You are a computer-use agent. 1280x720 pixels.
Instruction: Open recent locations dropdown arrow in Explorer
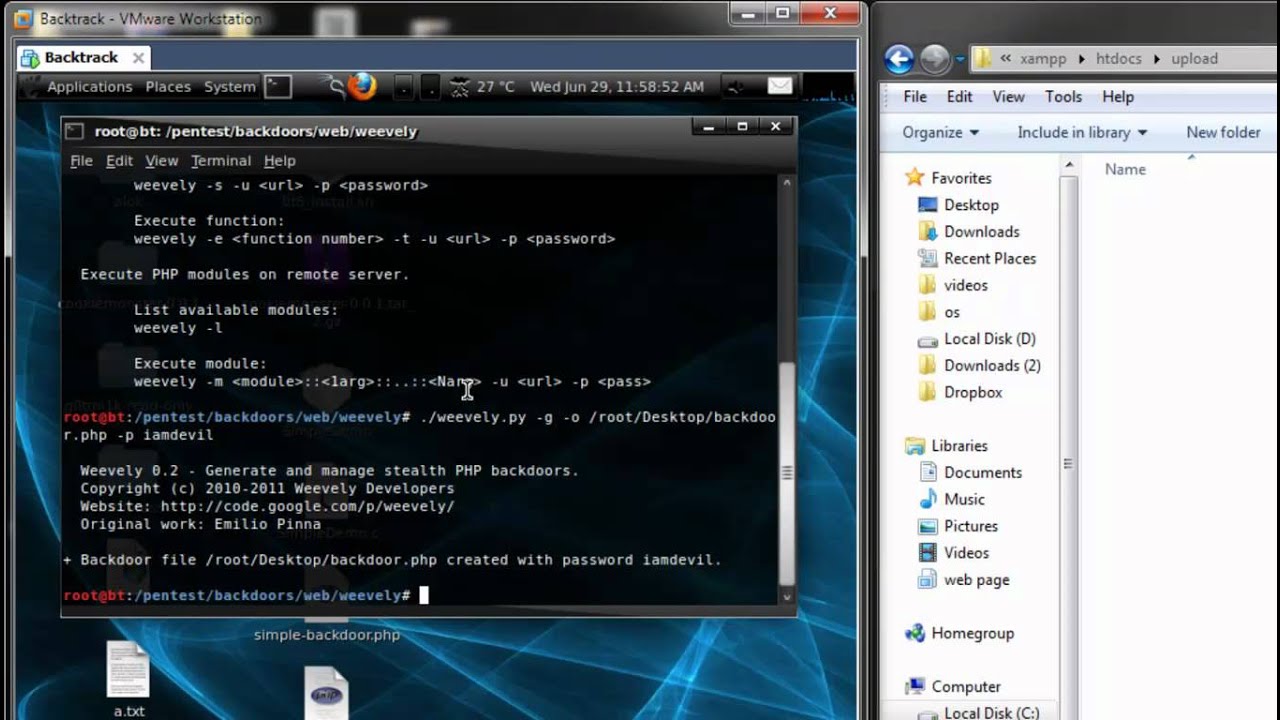tap(960, 59)
